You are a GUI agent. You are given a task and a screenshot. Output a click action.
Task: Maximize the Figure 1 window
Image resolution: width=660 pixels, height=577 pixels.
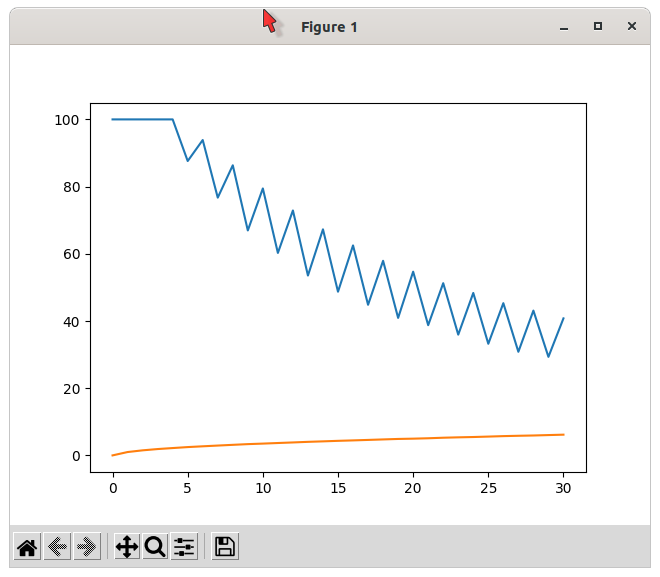pos(598,27)
